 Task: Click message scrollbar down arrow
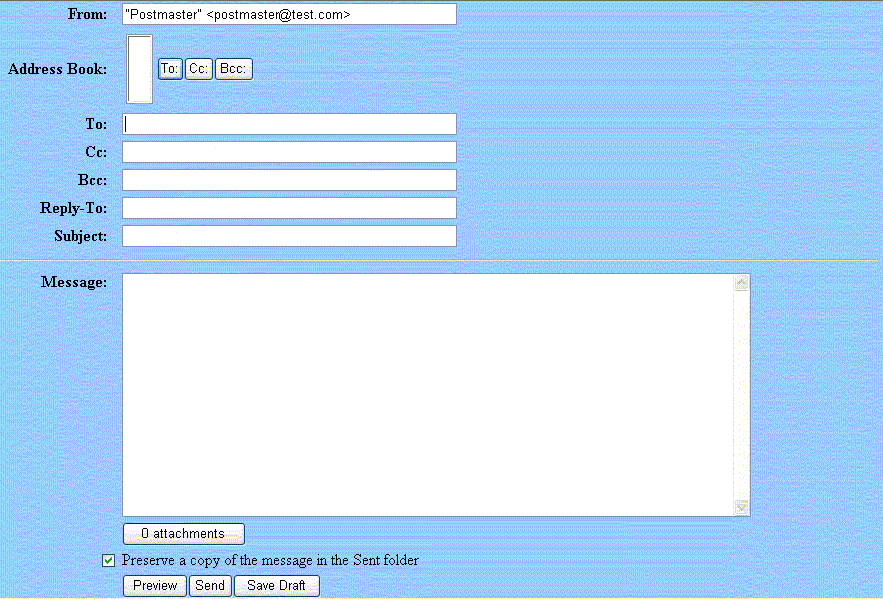(742, 507)
